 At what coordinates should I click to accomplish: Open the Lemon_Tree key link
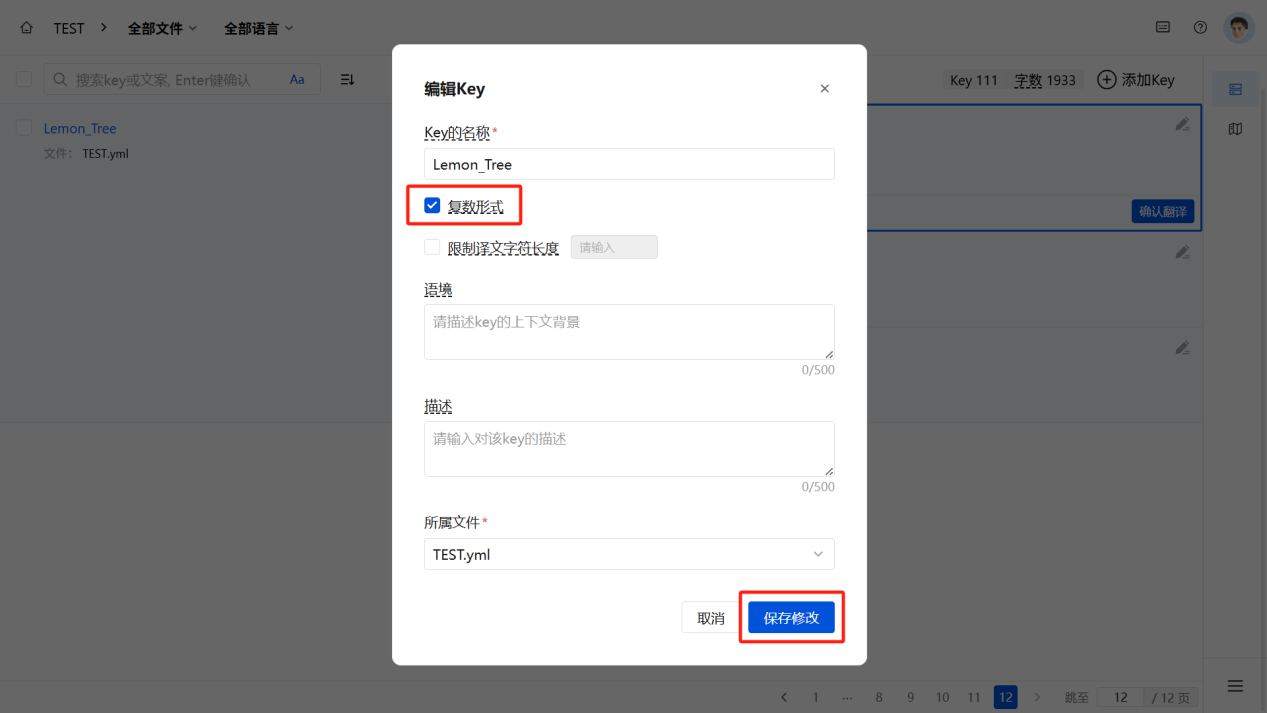[80, 128]
